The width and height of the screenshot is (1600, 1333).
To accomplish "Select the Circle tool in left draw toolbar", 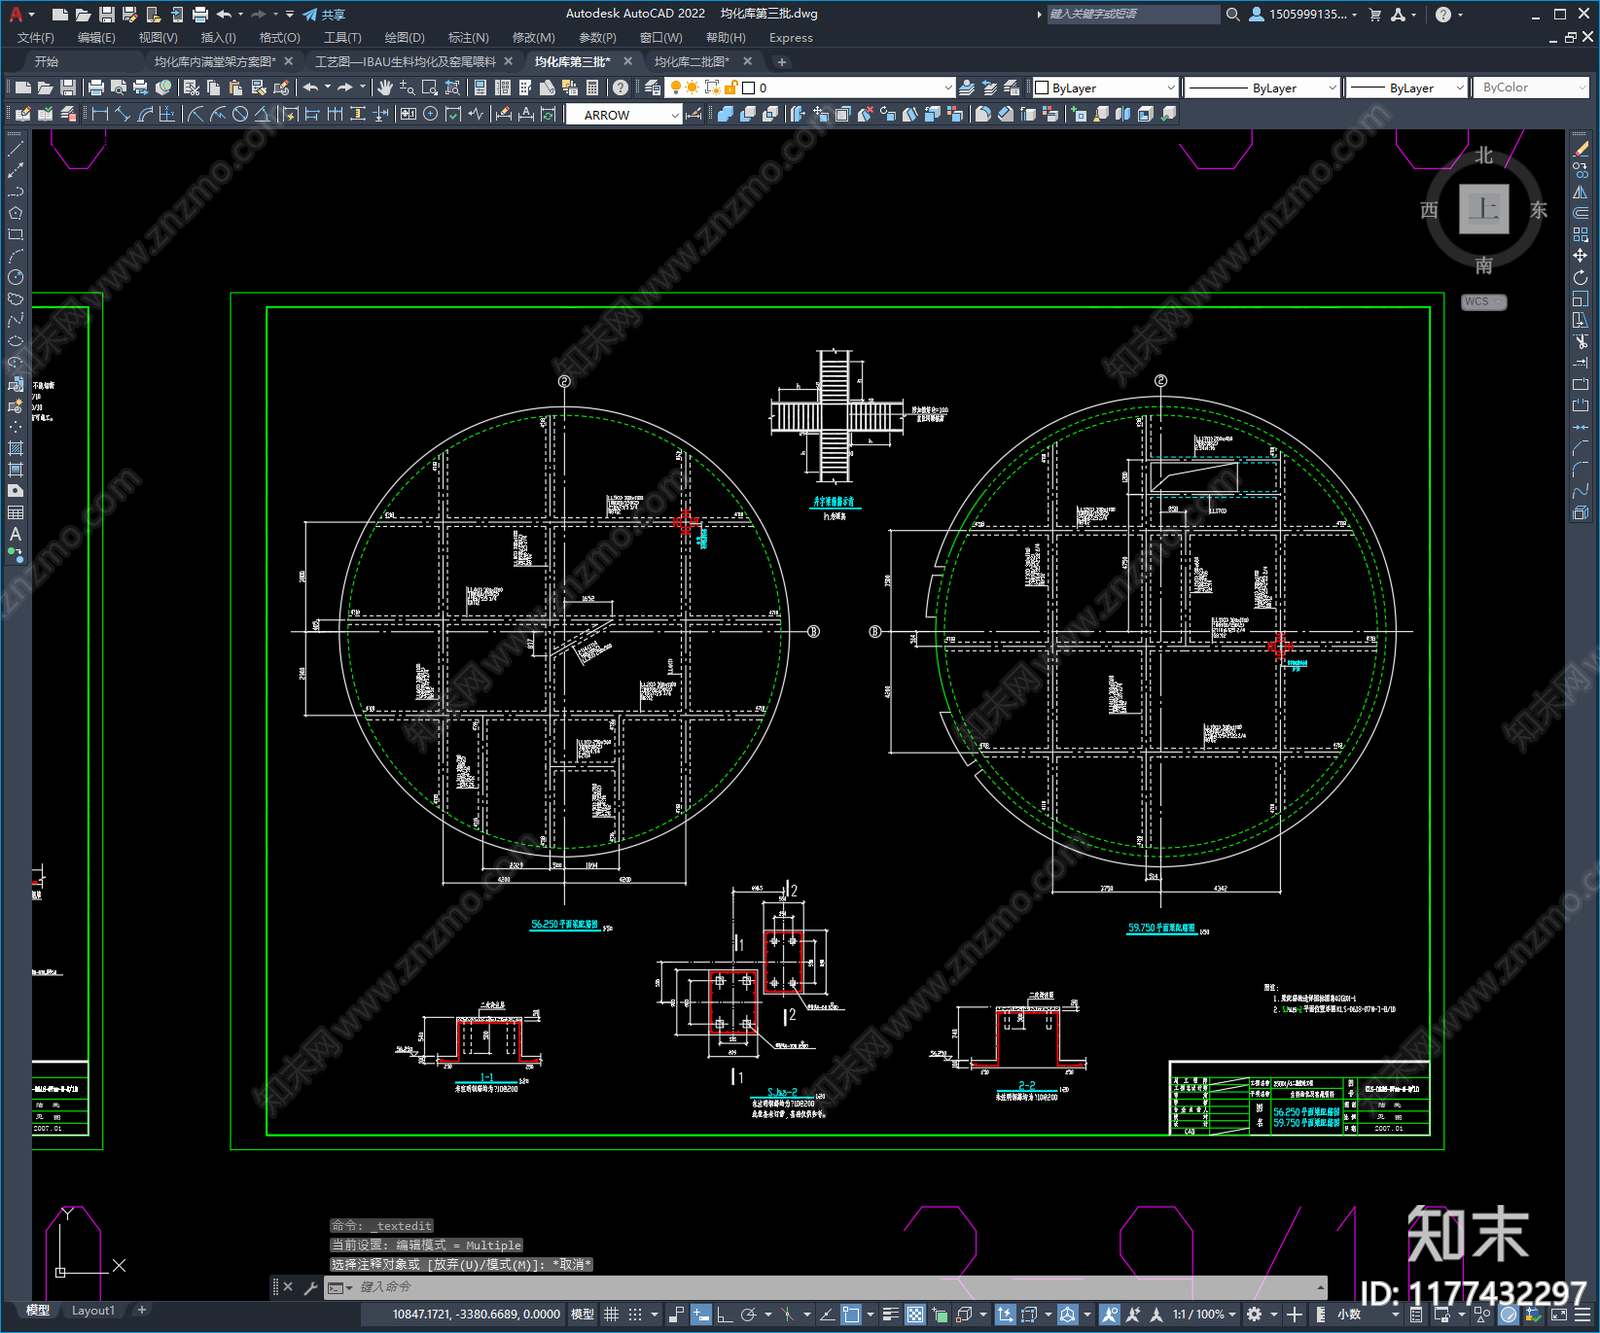I will (15, 277).
